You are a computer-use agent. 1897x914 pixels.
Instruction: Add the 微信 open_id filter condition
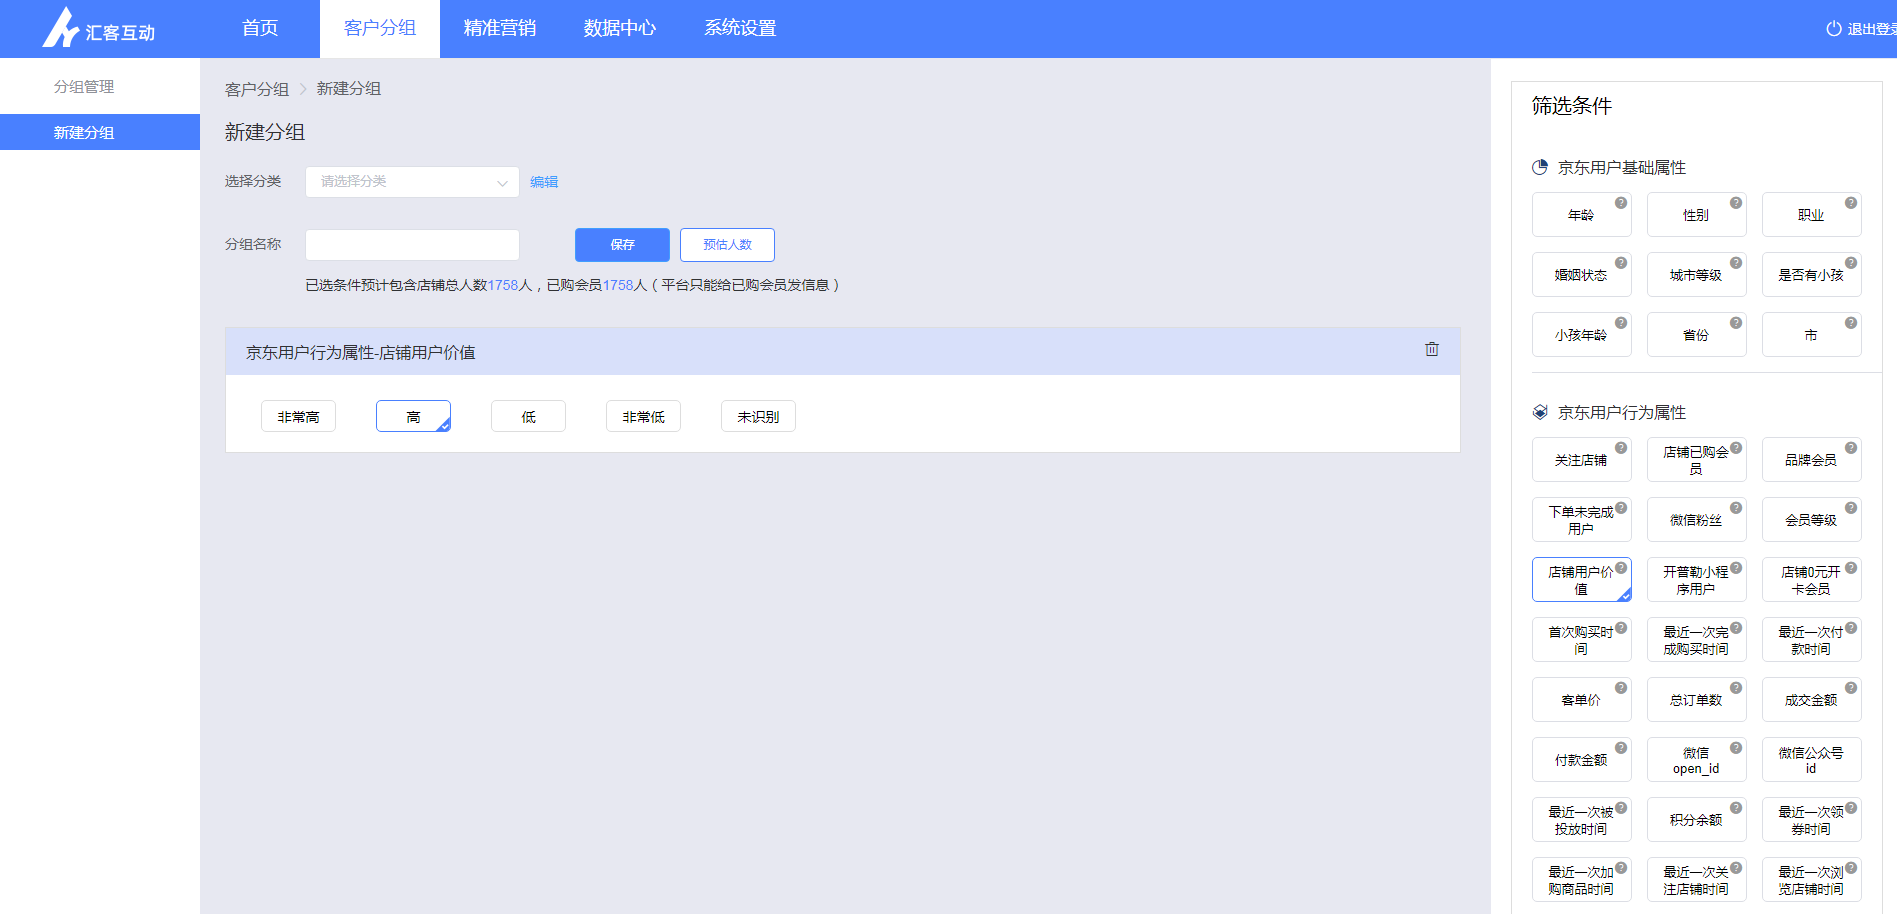pyautogui.click(x=1696, y=760)
